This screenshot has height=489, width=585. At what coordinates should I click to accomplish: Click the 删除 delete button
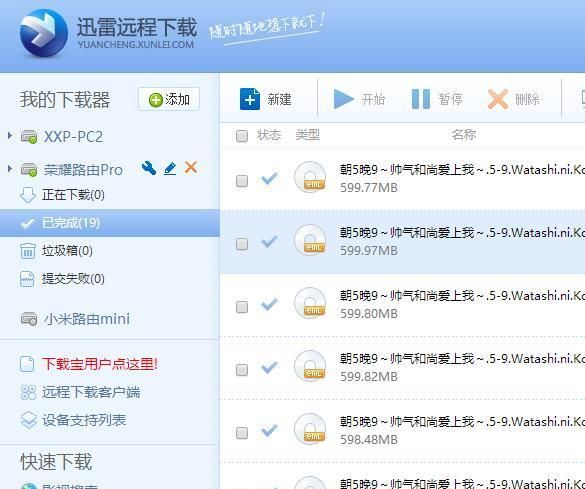(514, 99)
